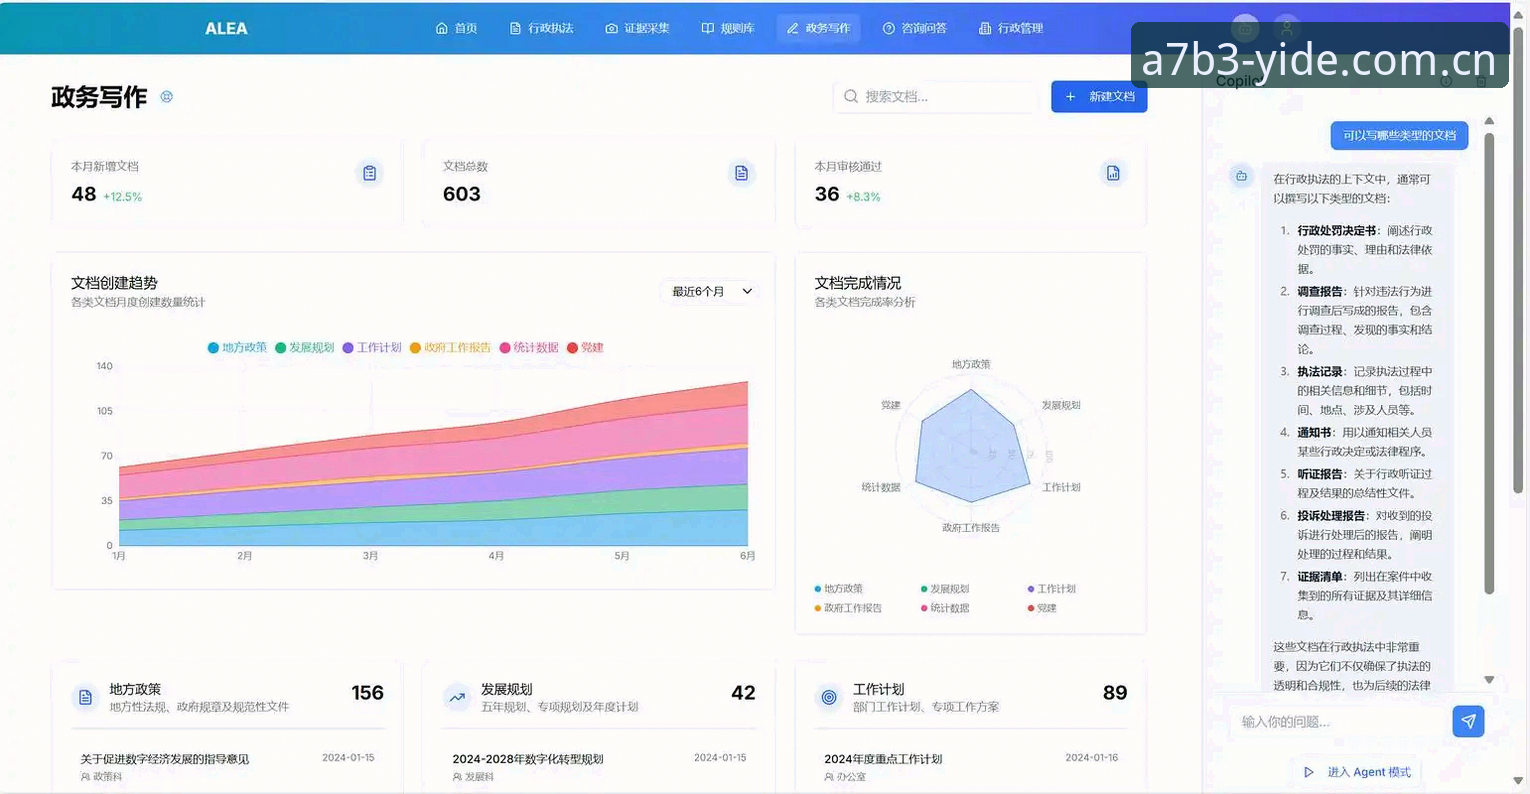Click the 文档创建趋势 chart heading

point(114,283)
